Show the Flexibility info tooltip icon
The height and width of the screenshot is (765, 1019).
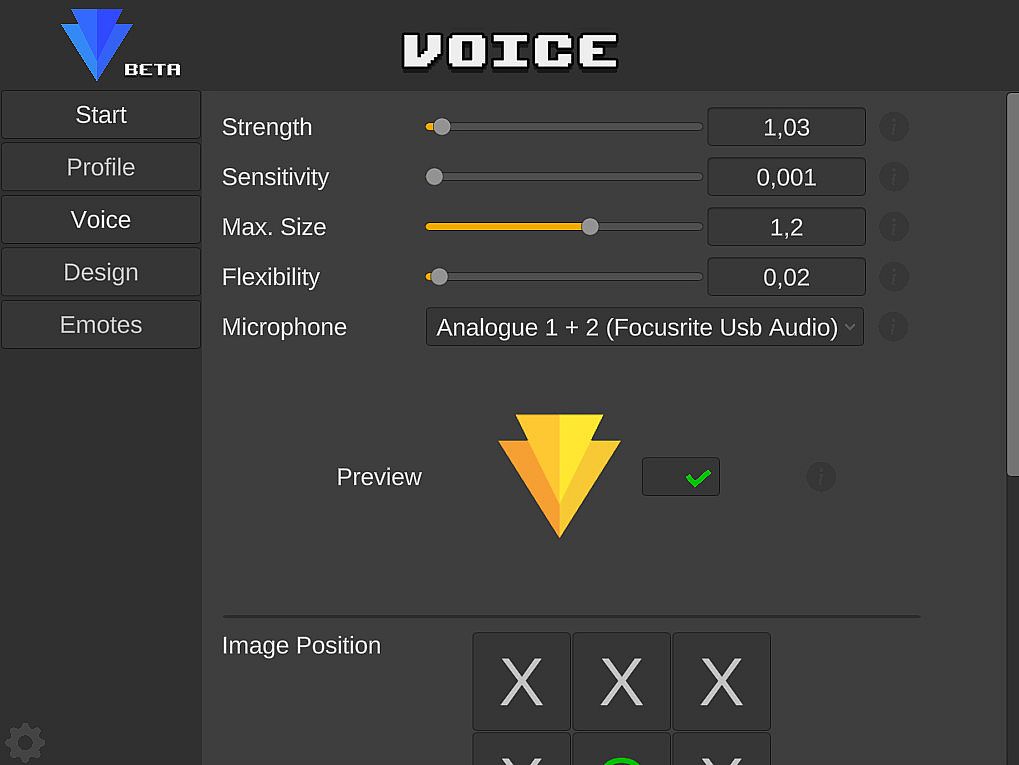[893, 277]
